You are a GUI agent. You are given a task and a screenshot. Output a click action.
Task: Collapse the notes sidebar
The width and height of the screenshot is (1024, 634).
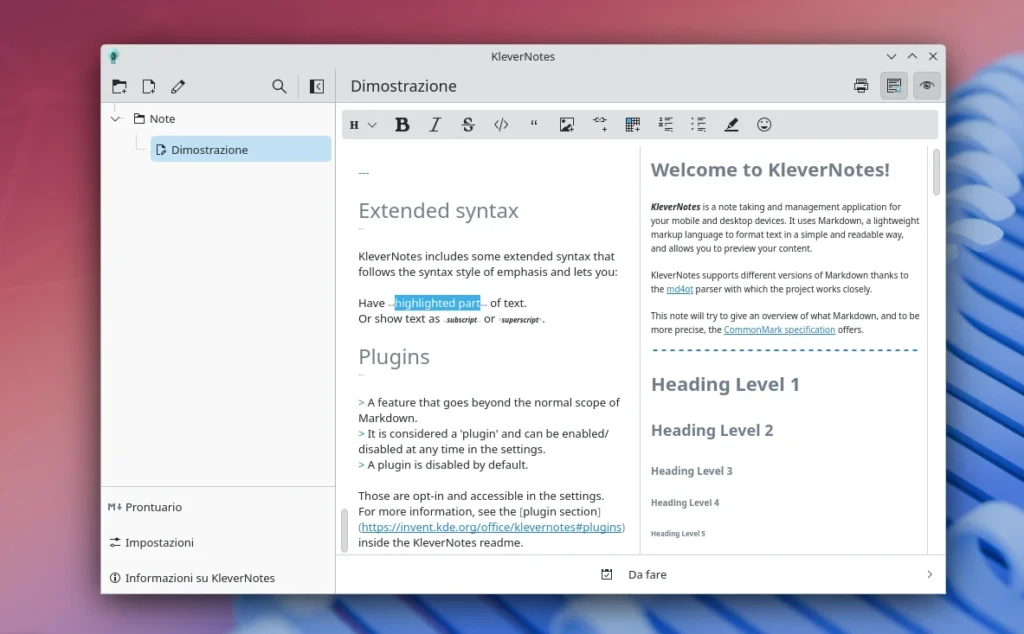(x=316, y=86)
